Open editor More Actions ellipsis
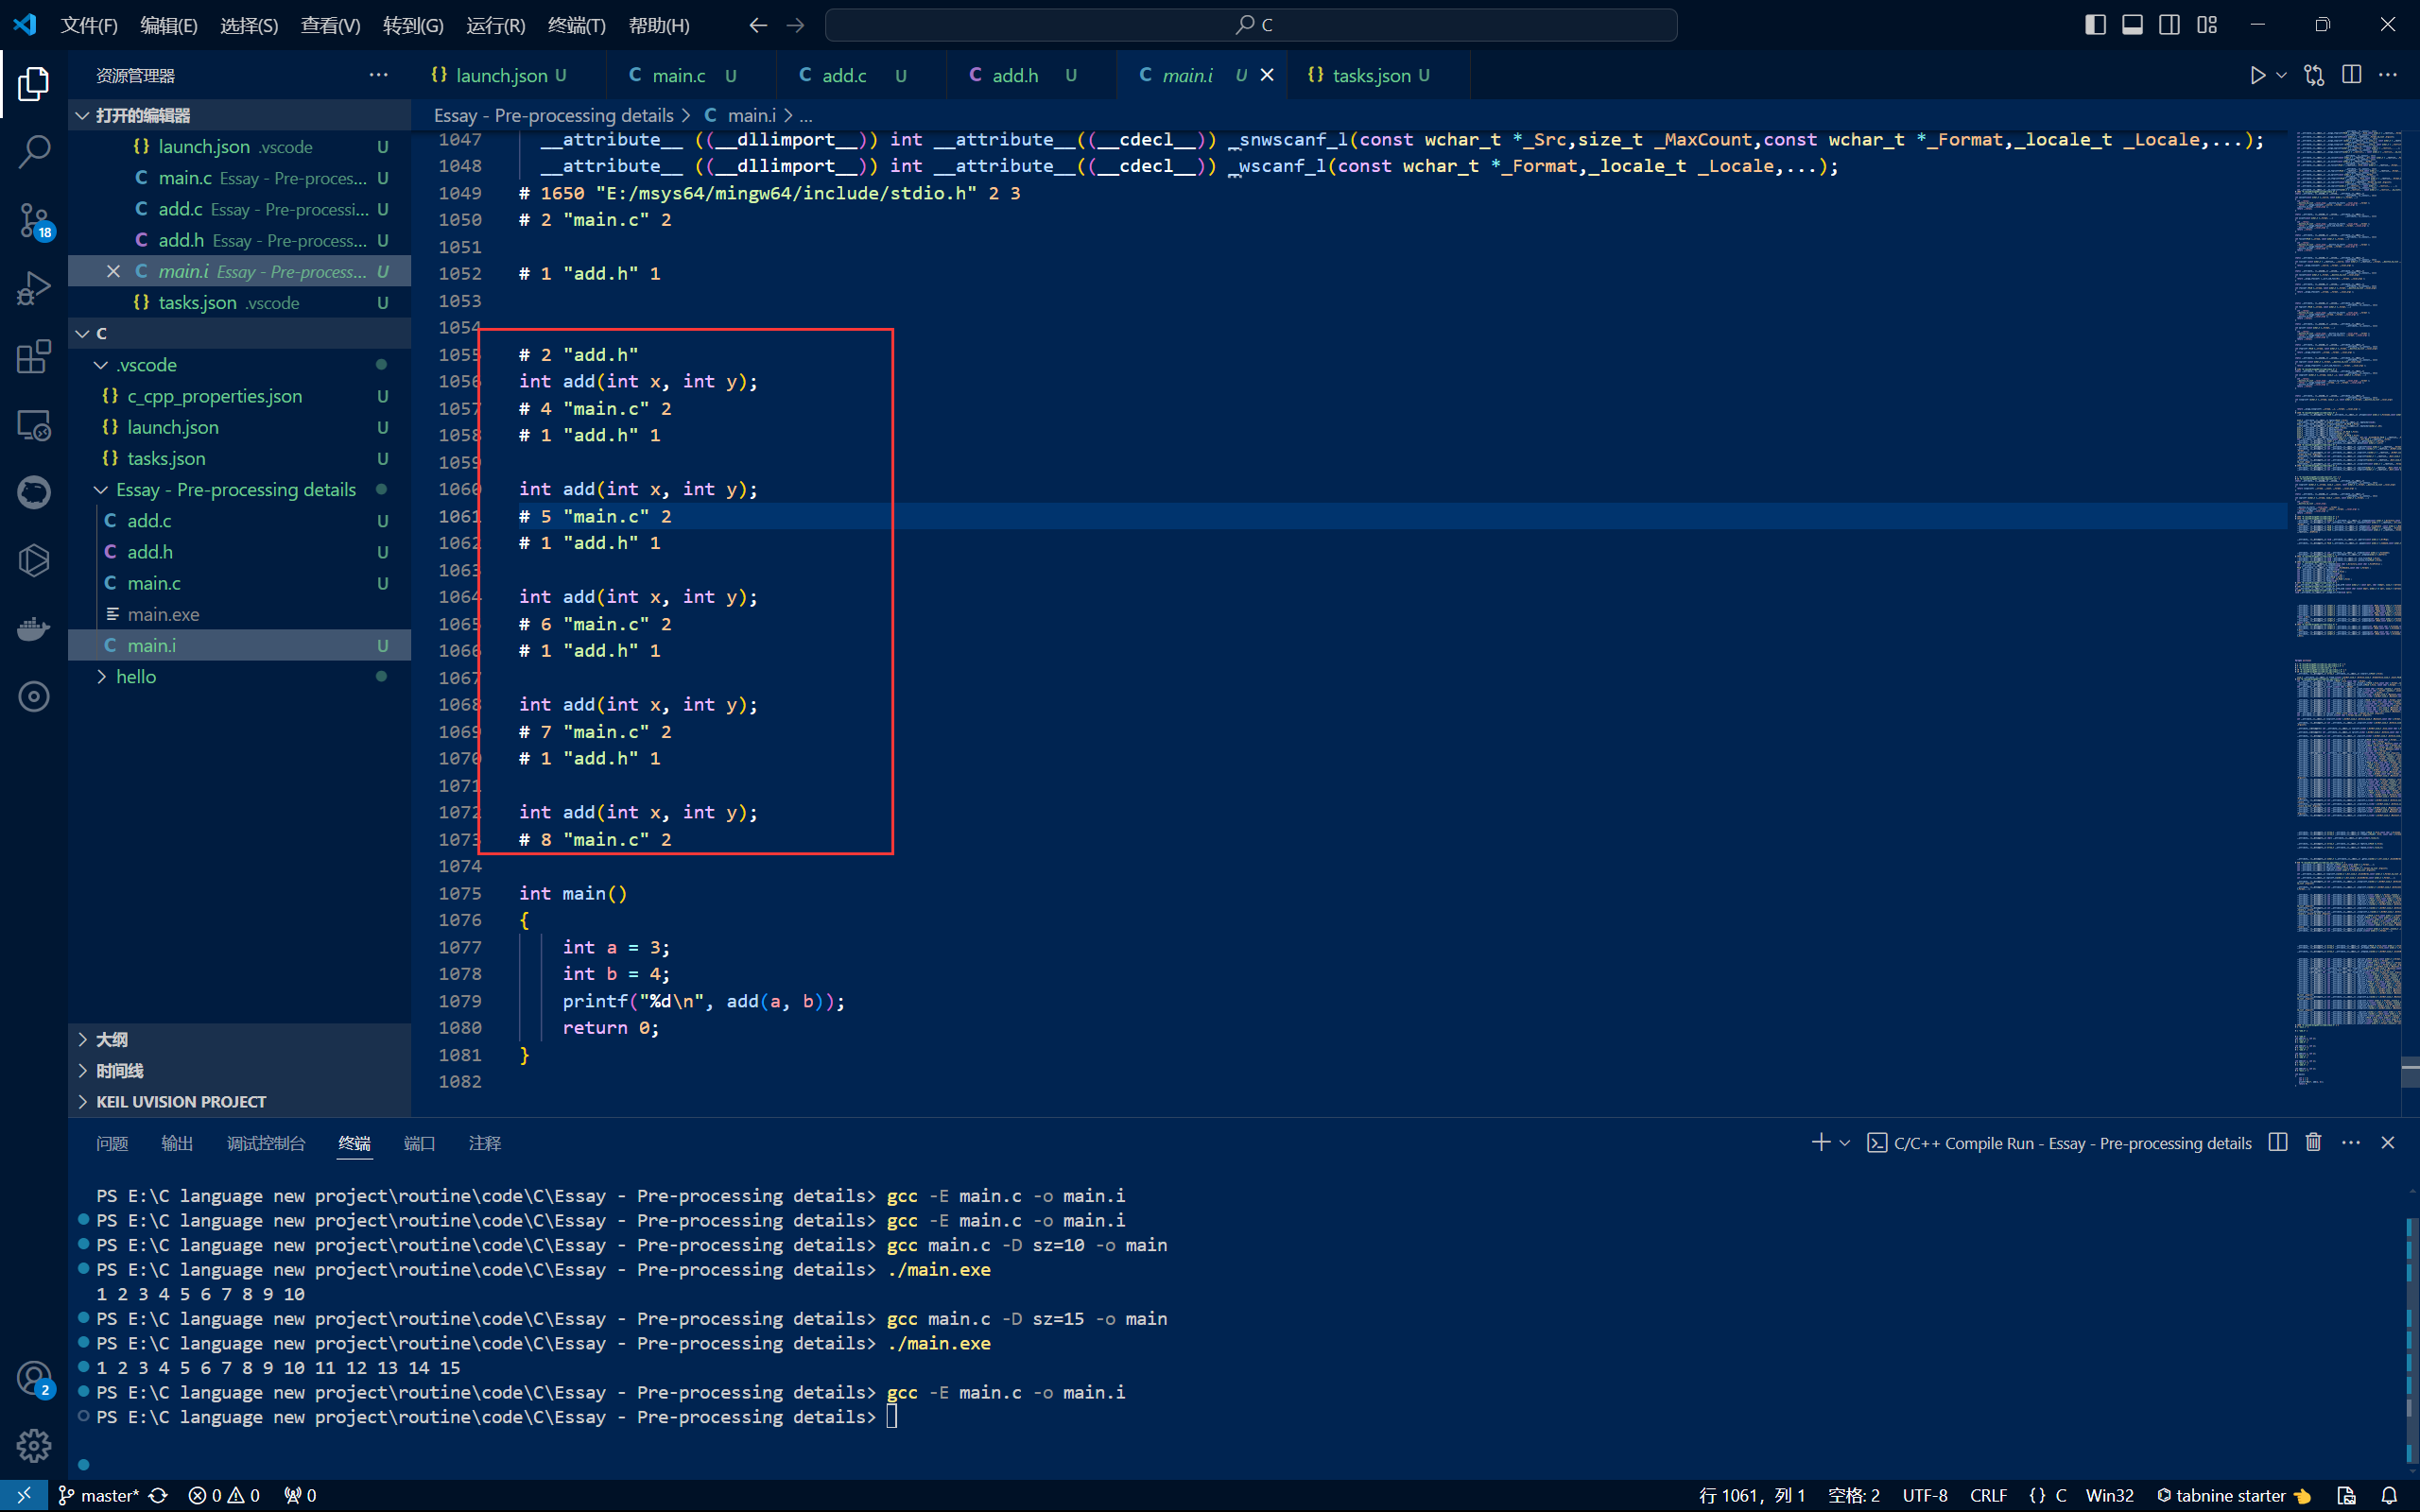Viewport: 2420px width, 1512px height. (2388, 75)
